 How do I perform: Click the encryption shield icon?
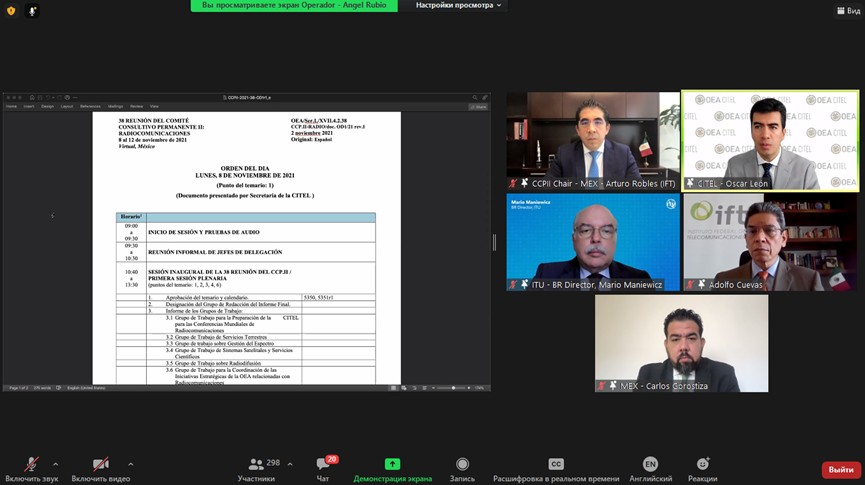[11, 10]
